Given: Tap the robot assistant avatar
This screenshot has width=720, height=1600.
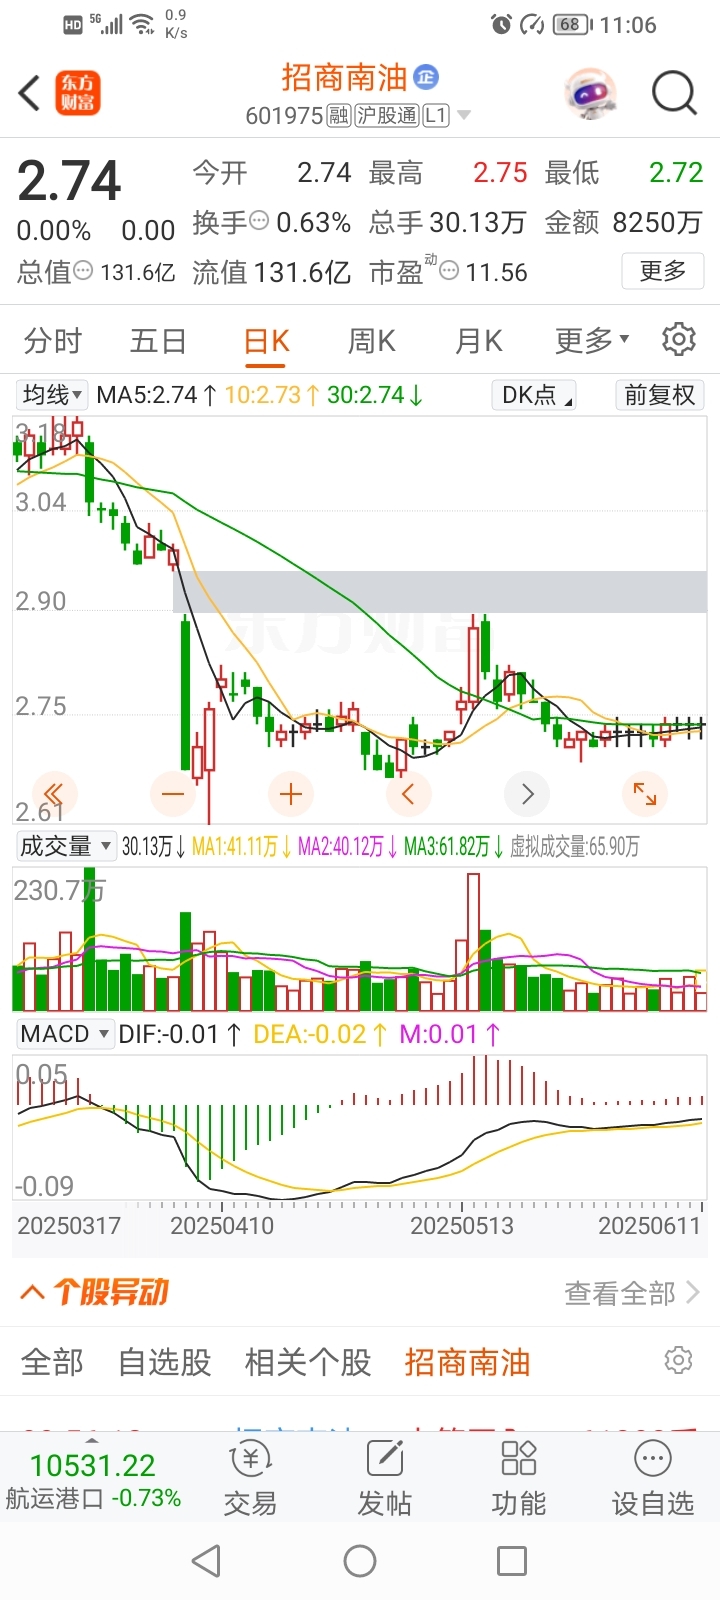Looking at the screenshot, I should pos(590,93).
